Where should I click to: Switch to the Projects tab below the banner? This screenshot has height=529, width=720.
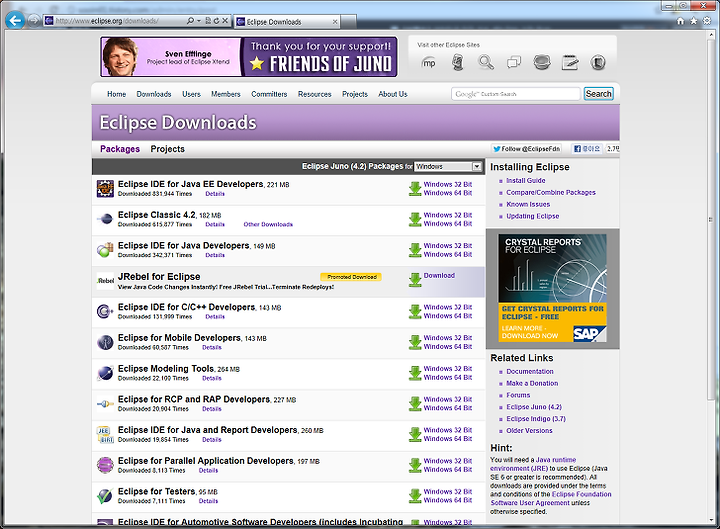(x=168, y=149)
